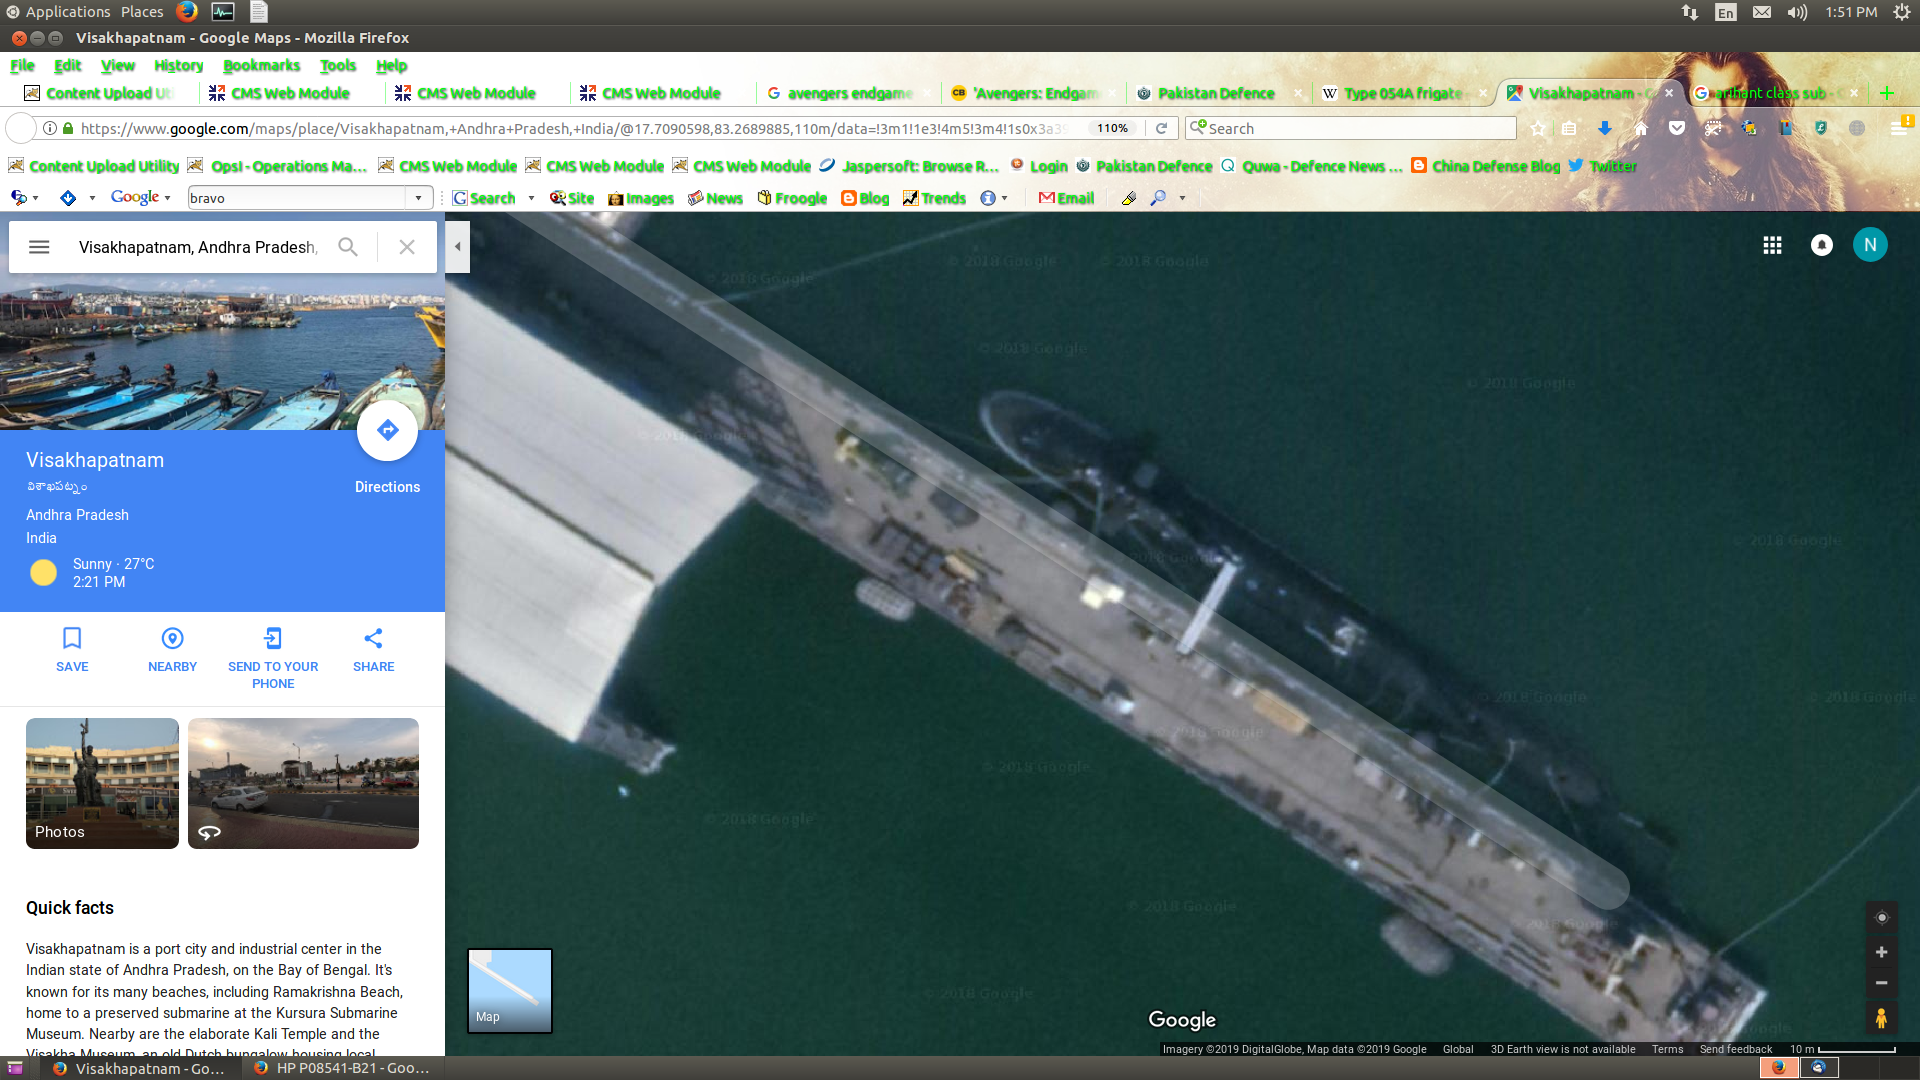Show site information icon in URL bar
Viewport: 1920px width, 1080px height.
[49, 128]
